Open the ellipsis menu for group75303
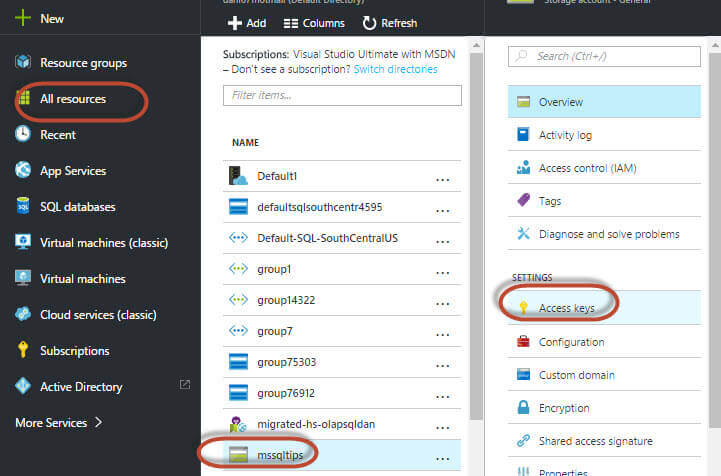The height and width of the screenshot is (476, 721). [442, 366]
